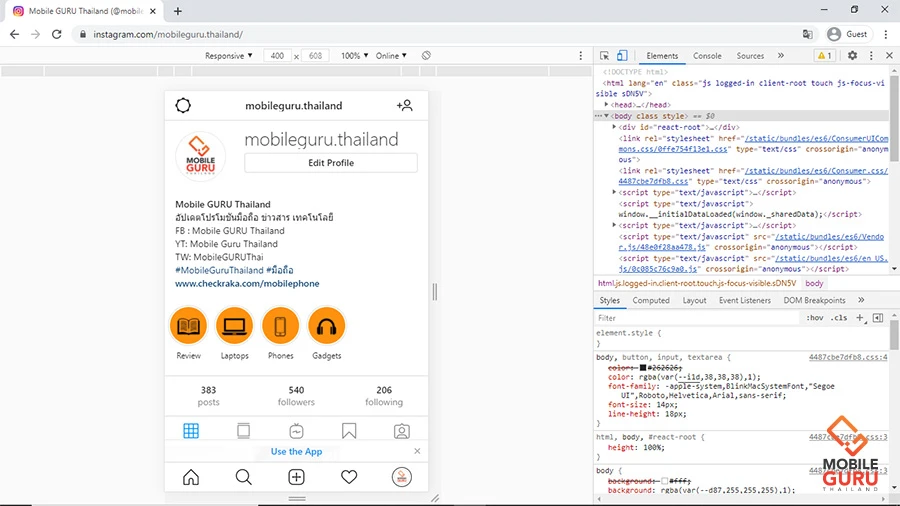Image resolution: width=900 pixels, height=506 pixels.
Task: Click the Mobile GURU profile picture
Action: coord(200,156)
